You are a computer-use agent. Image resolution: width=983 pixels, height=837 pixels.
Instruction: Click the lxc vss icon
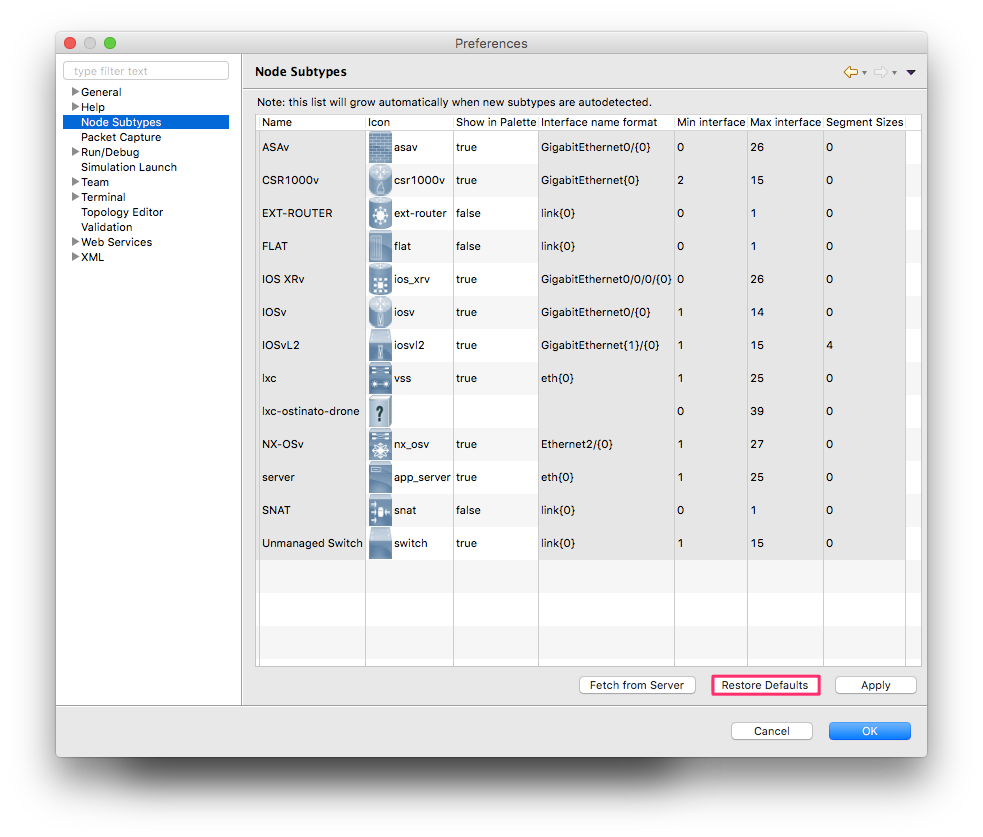coord(380,379)
